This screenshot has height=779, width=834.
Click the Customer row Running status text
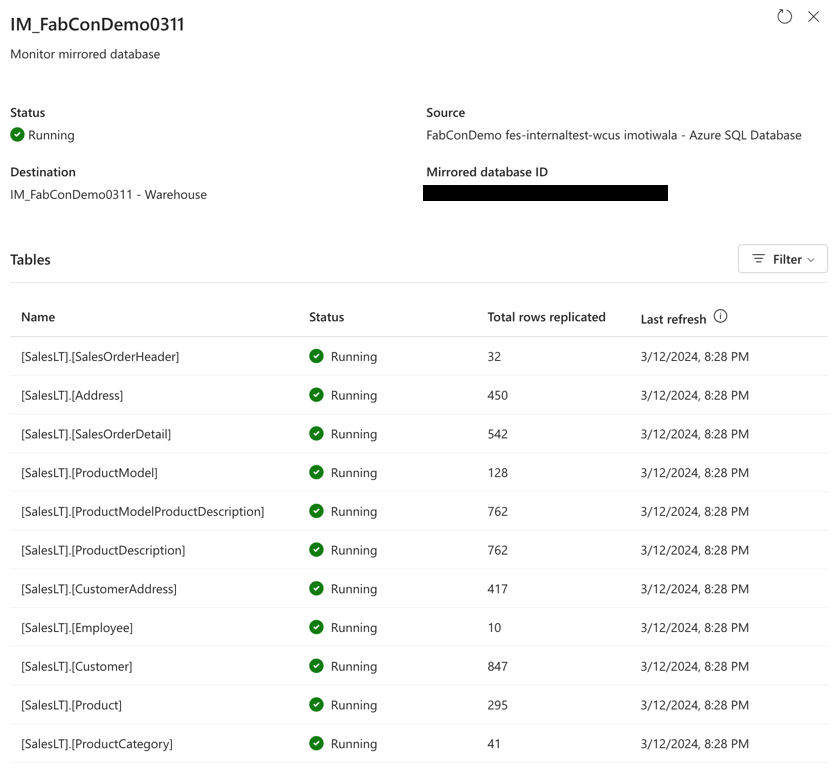354,667
